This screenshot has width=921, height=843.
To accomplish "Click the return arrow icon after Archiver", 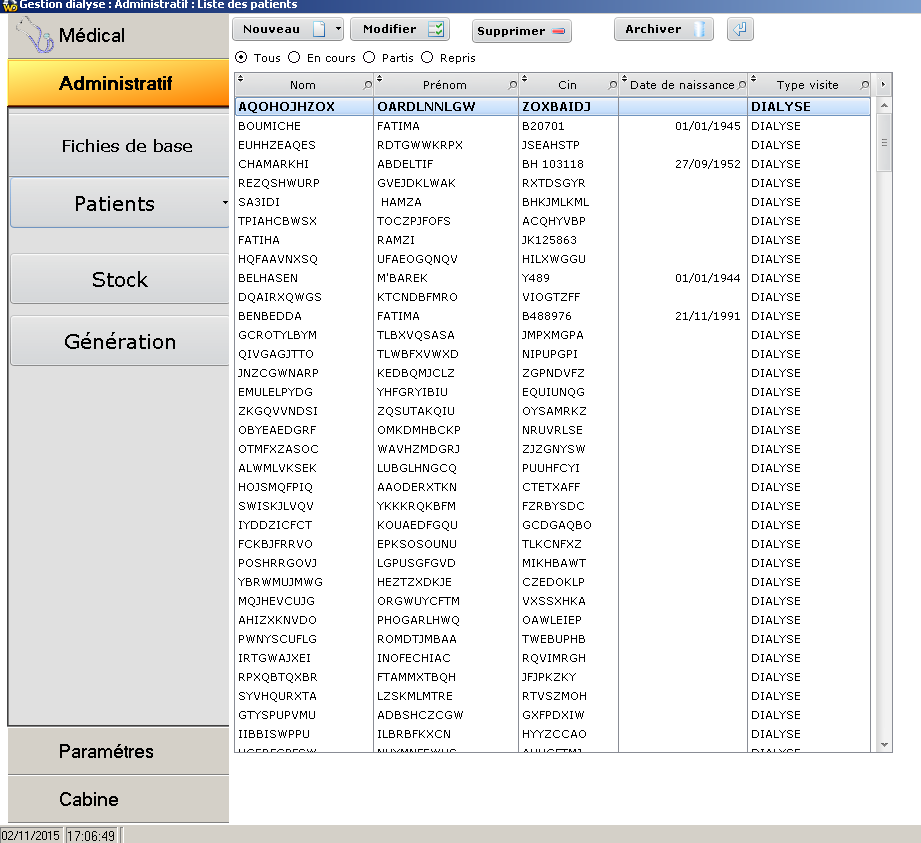I will coord(740,30).
